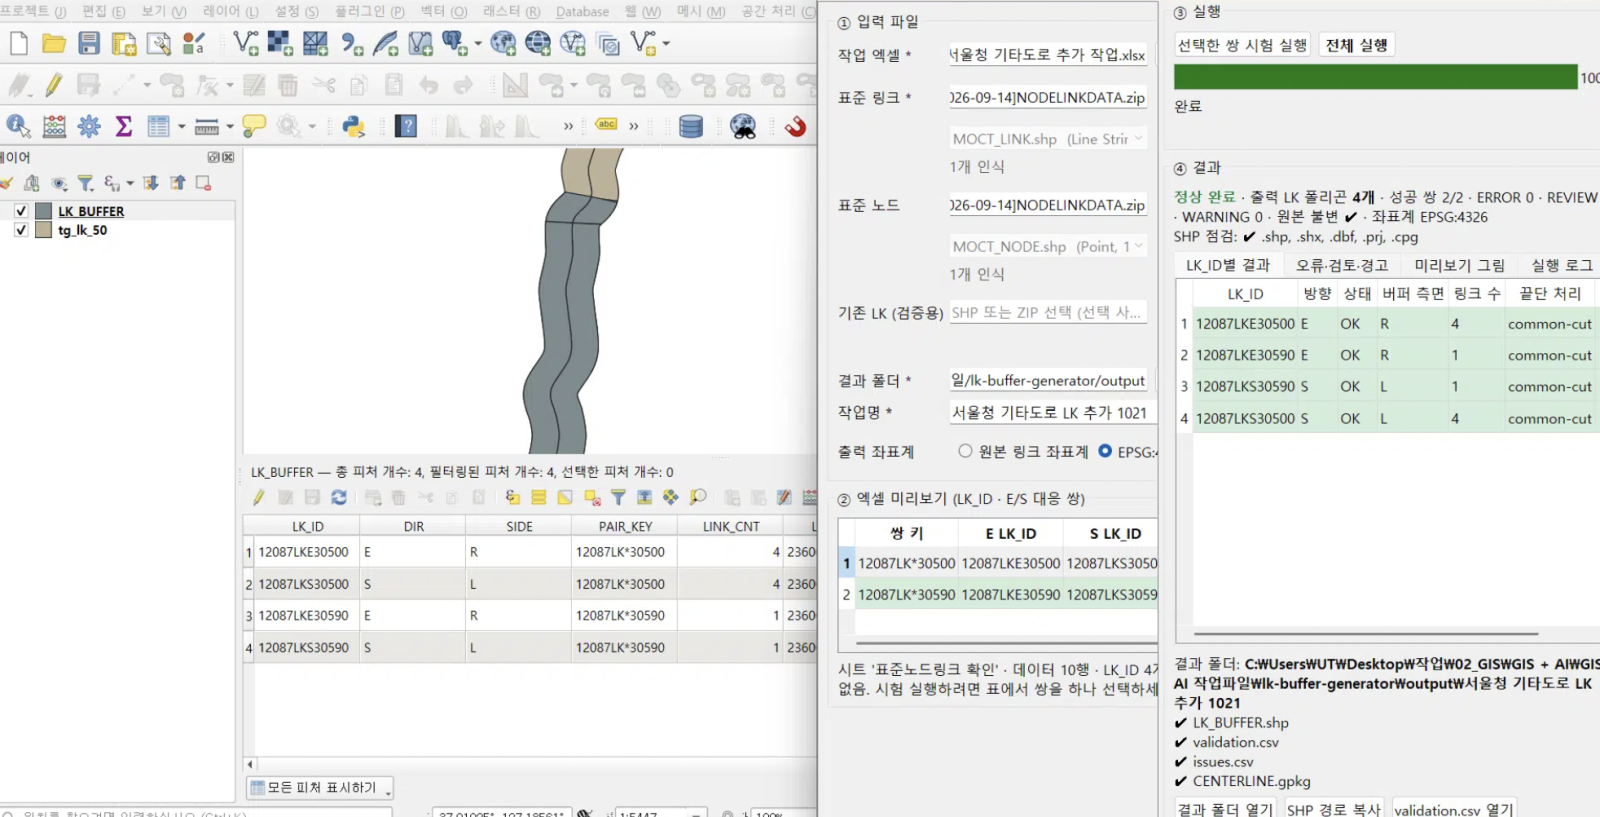Open the MOCT_LINK.shp layer dropdown
1600x817 pixels.
click(x=1047, y=139)
